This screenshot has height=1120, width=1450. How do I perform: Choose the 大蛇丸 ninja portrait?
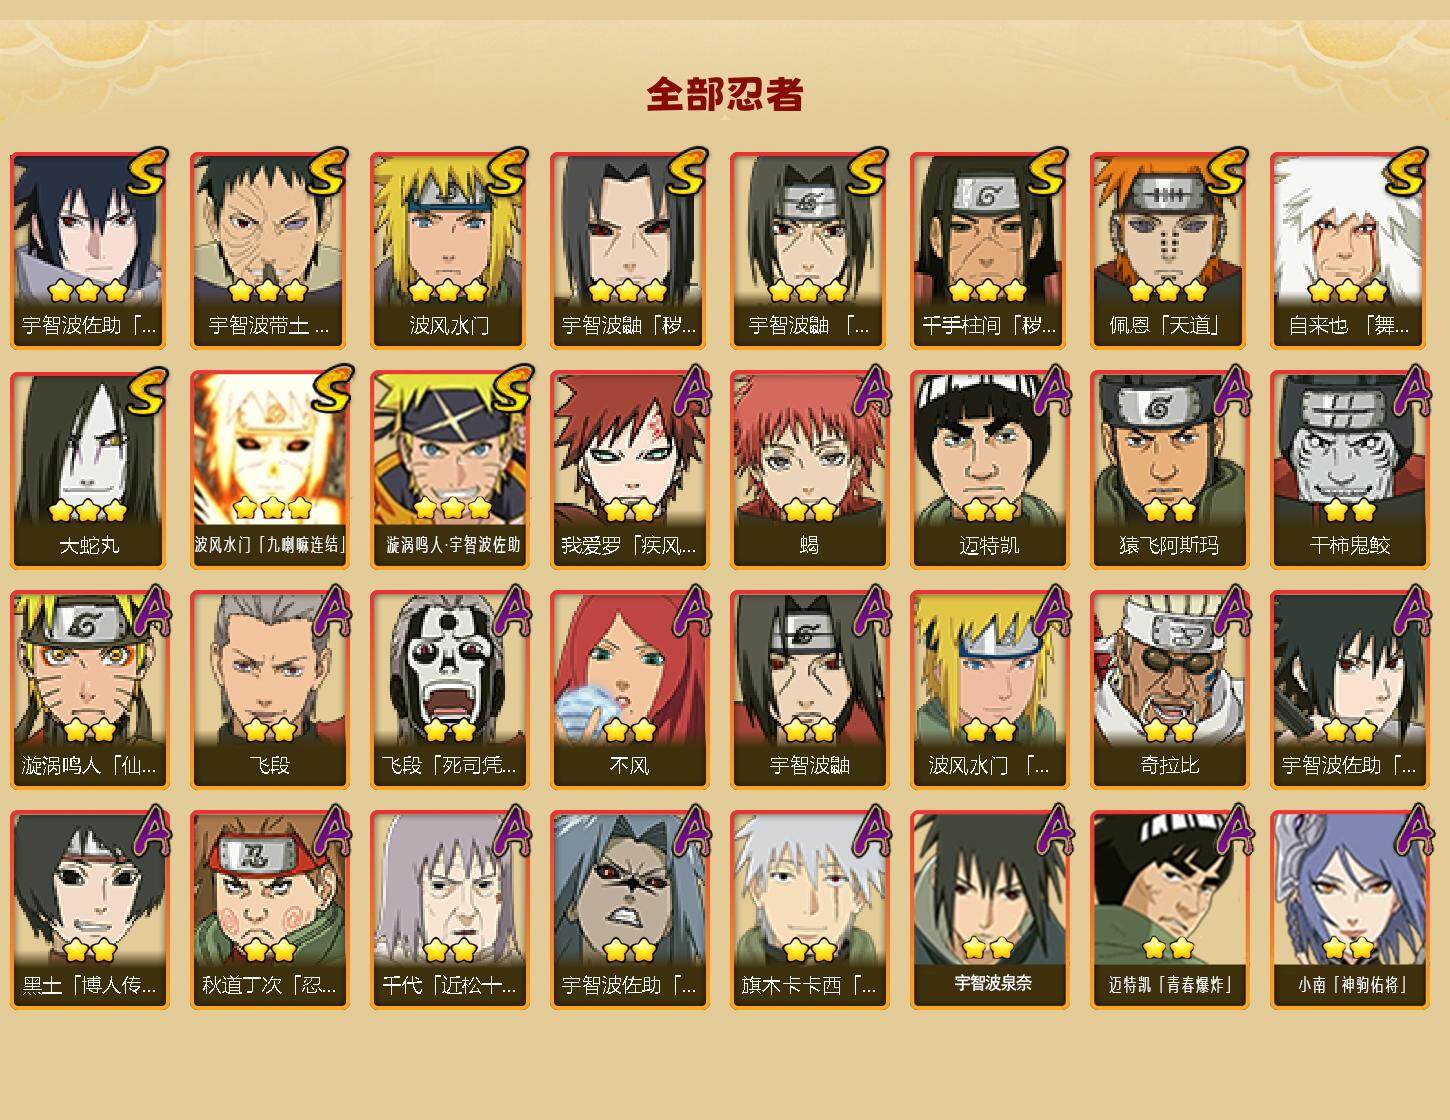pos(89,470)
